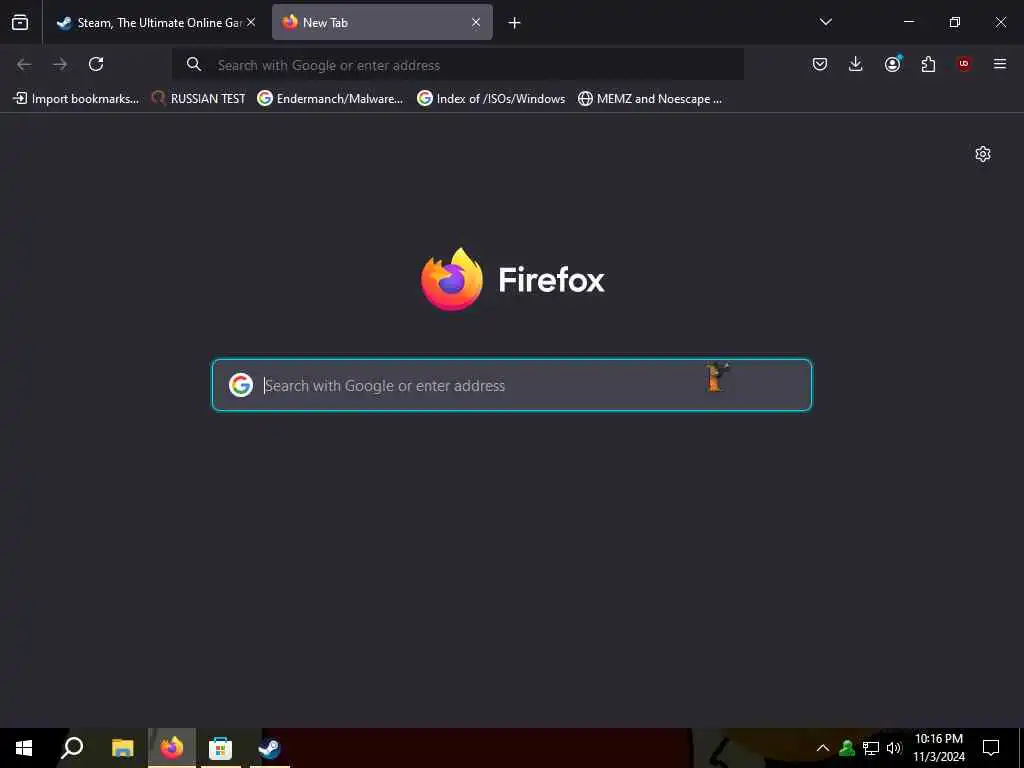Close the Steam tab

251,22
